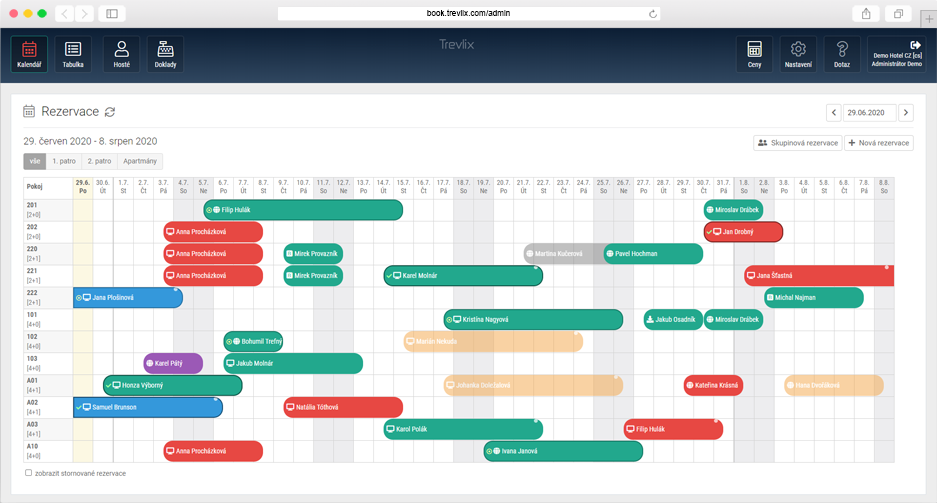The width and height of the screenshot is (937, 503).
Task: Open Karel Molnár reservation in room 221
Action: (463, 275)
